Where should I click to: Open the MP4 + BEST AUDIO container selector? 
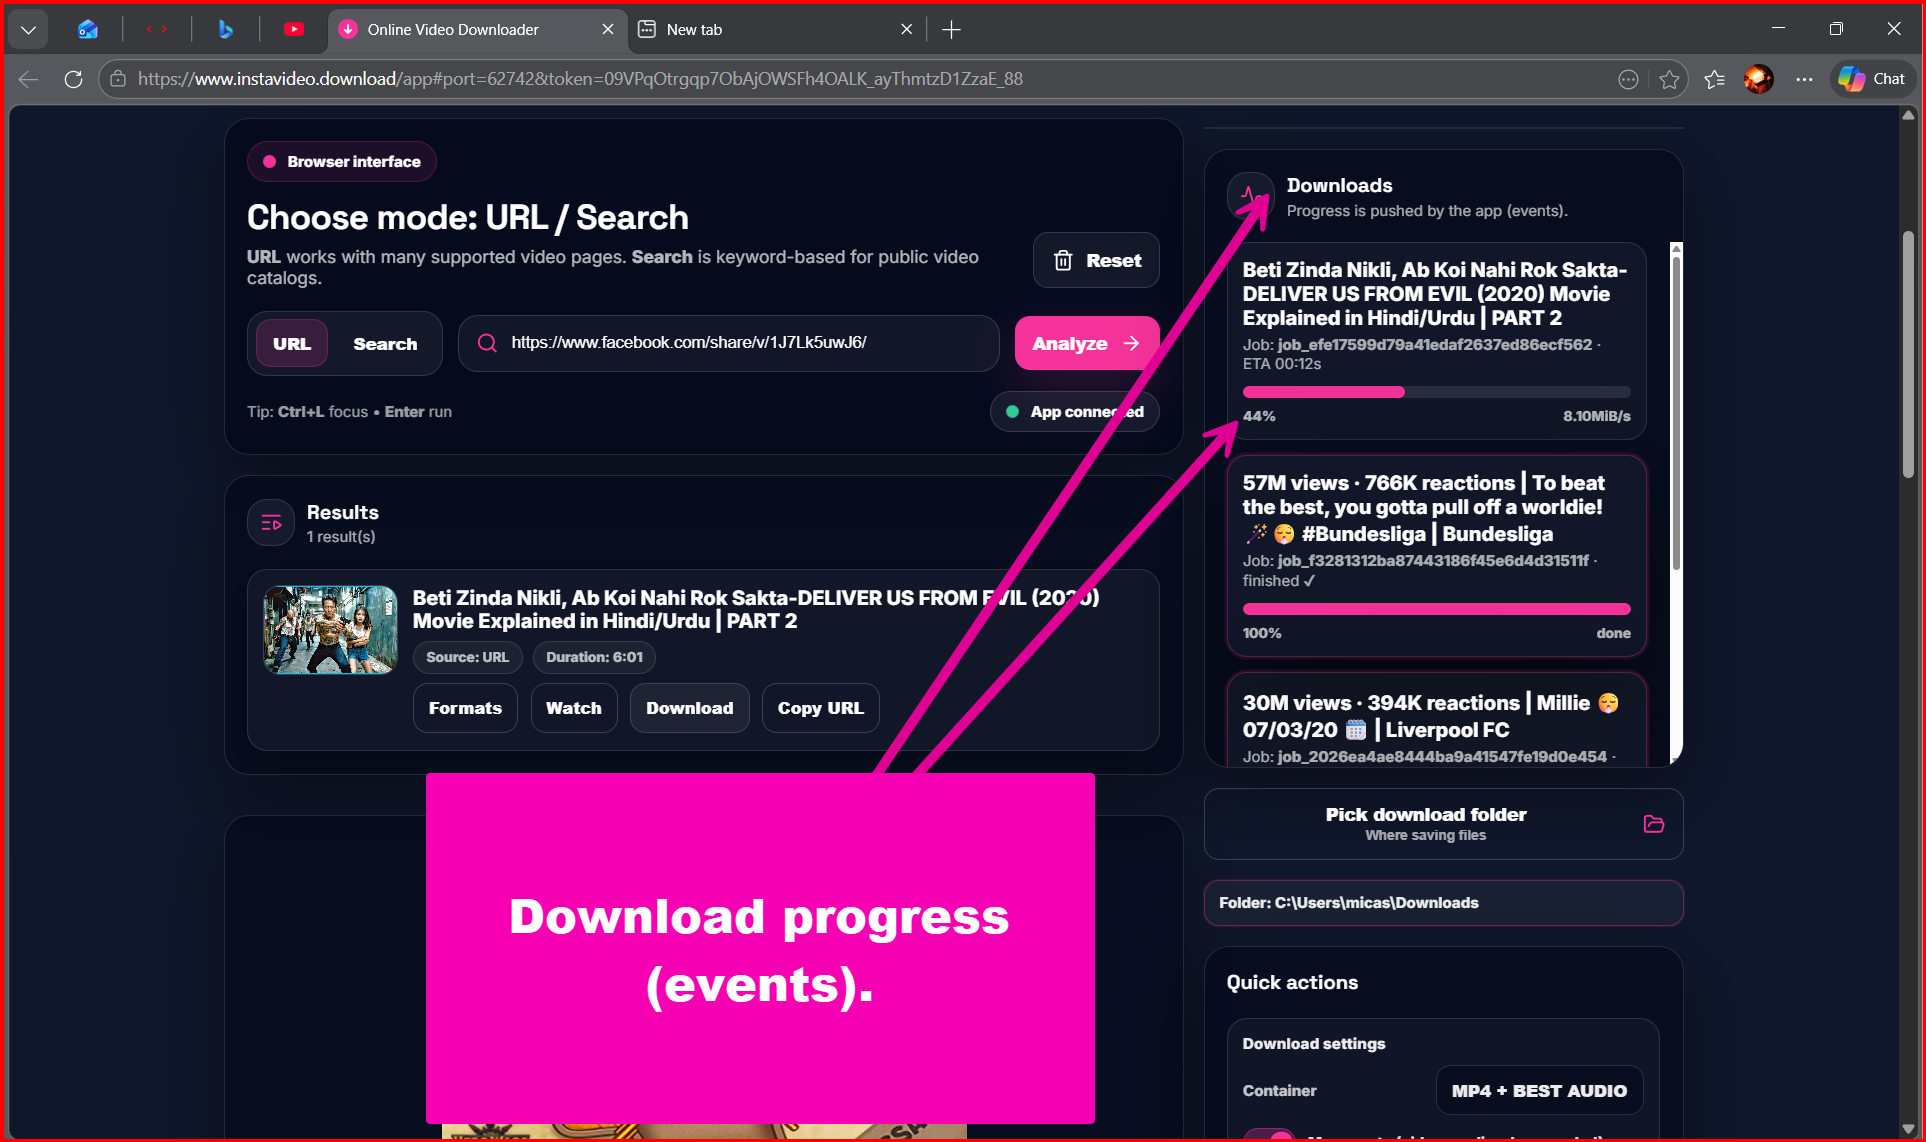[x=1539, y=1090]
